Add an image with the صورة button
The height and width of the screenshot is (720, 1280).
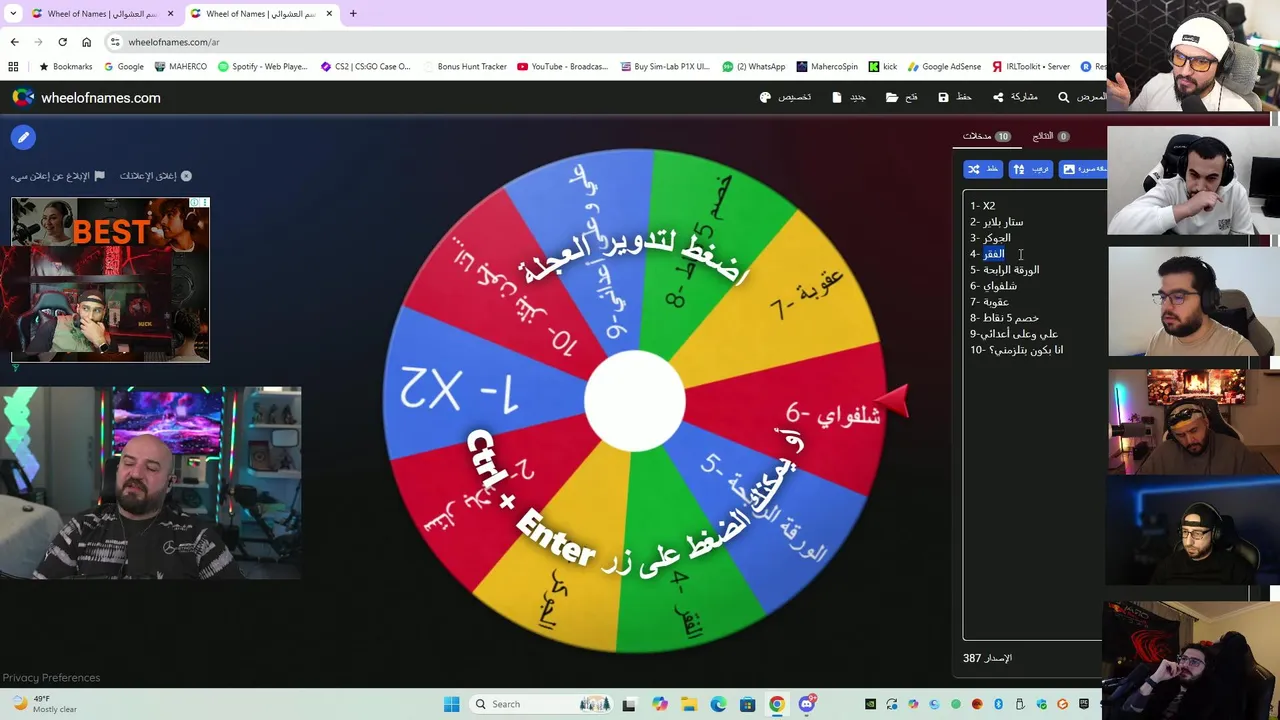click(1084, 169)
